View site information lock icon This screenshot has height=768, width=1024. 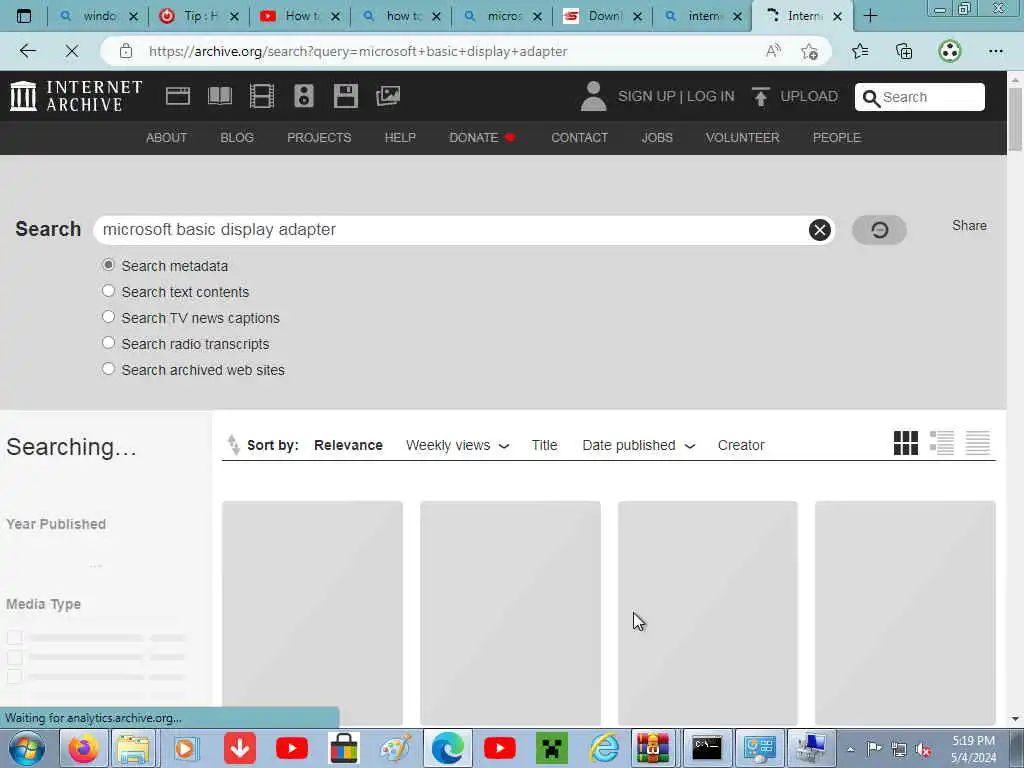pos(126,51)
